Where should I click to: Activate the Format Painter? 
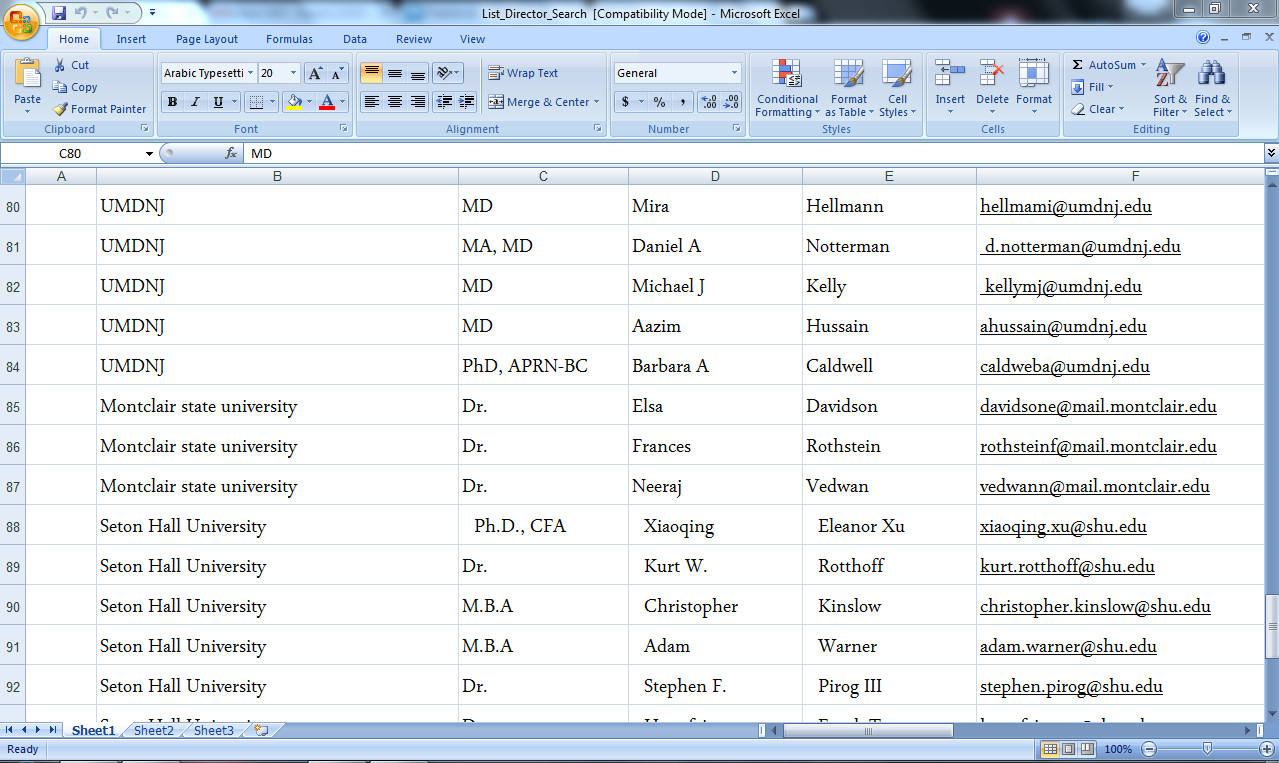[99, 109]
